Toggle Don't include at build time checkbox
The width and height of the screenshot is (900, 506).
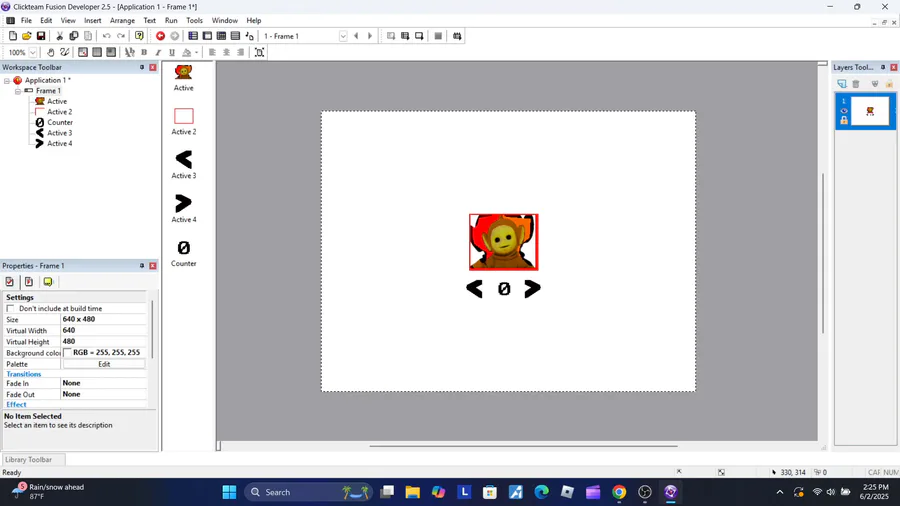10,309
